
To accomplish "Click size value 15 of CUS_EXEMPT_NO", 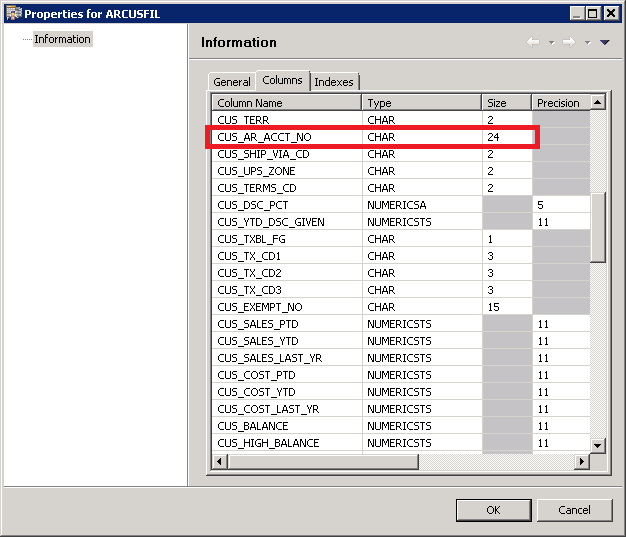I will (x=493, y=307).
